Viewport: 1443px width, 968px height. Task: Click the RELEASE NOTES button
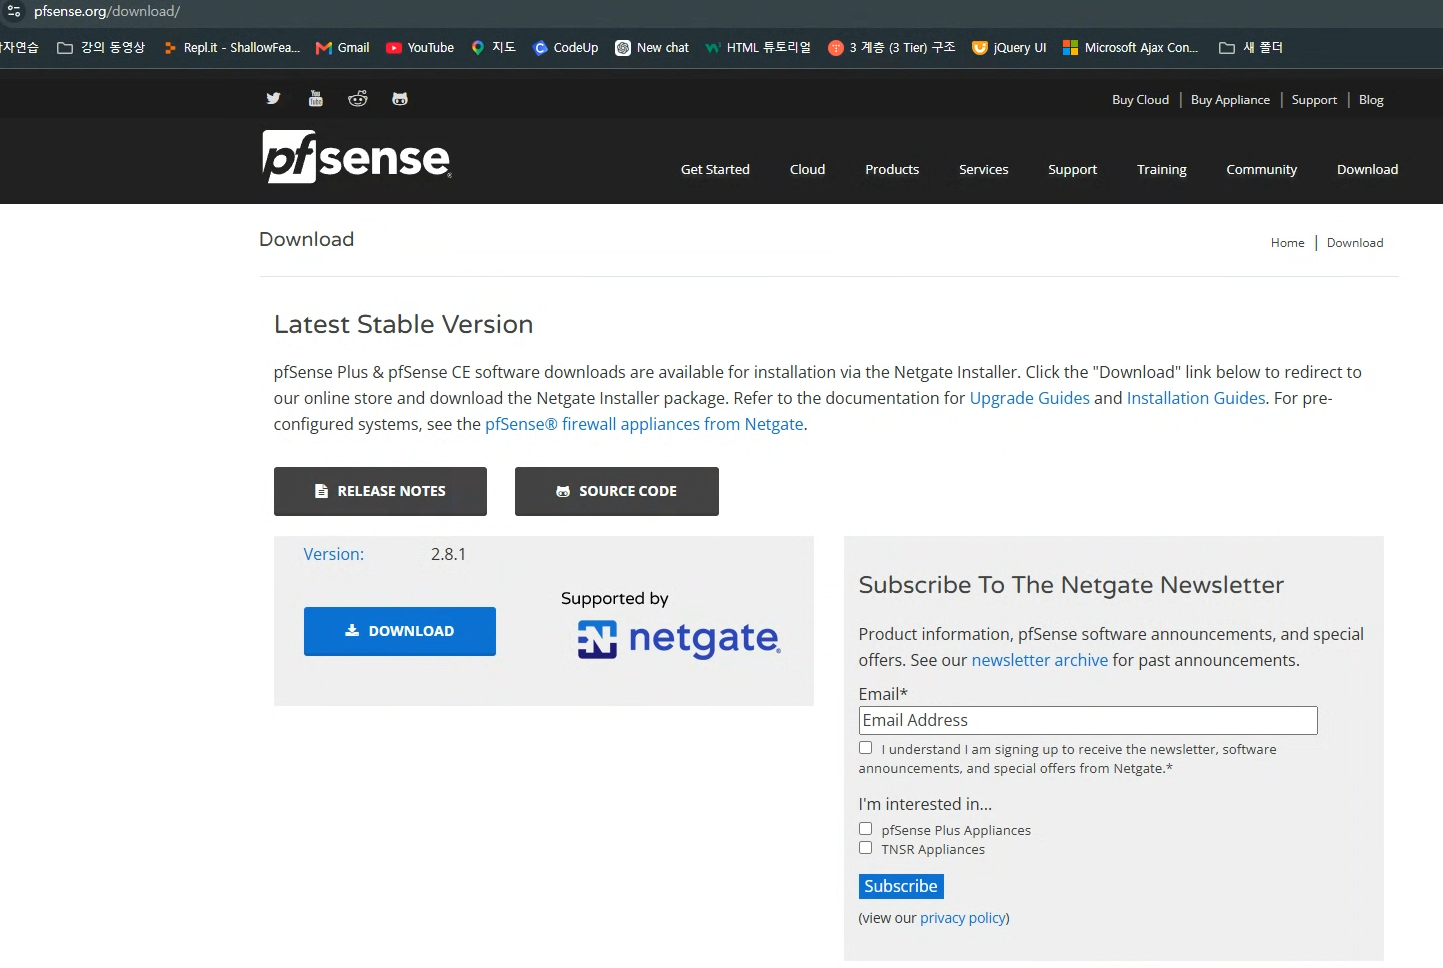(380, 491)
